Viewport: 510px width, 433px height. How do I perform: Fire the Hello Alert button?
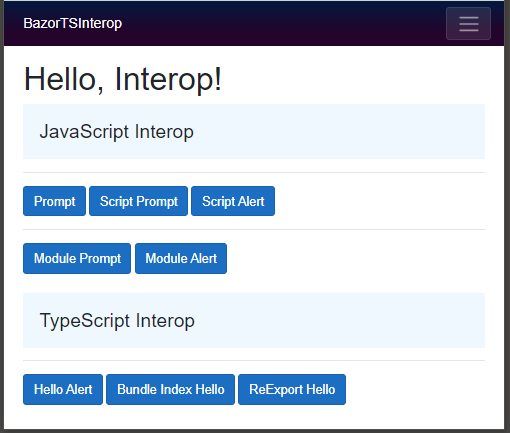pyautogui.click(x=63, y=389)
